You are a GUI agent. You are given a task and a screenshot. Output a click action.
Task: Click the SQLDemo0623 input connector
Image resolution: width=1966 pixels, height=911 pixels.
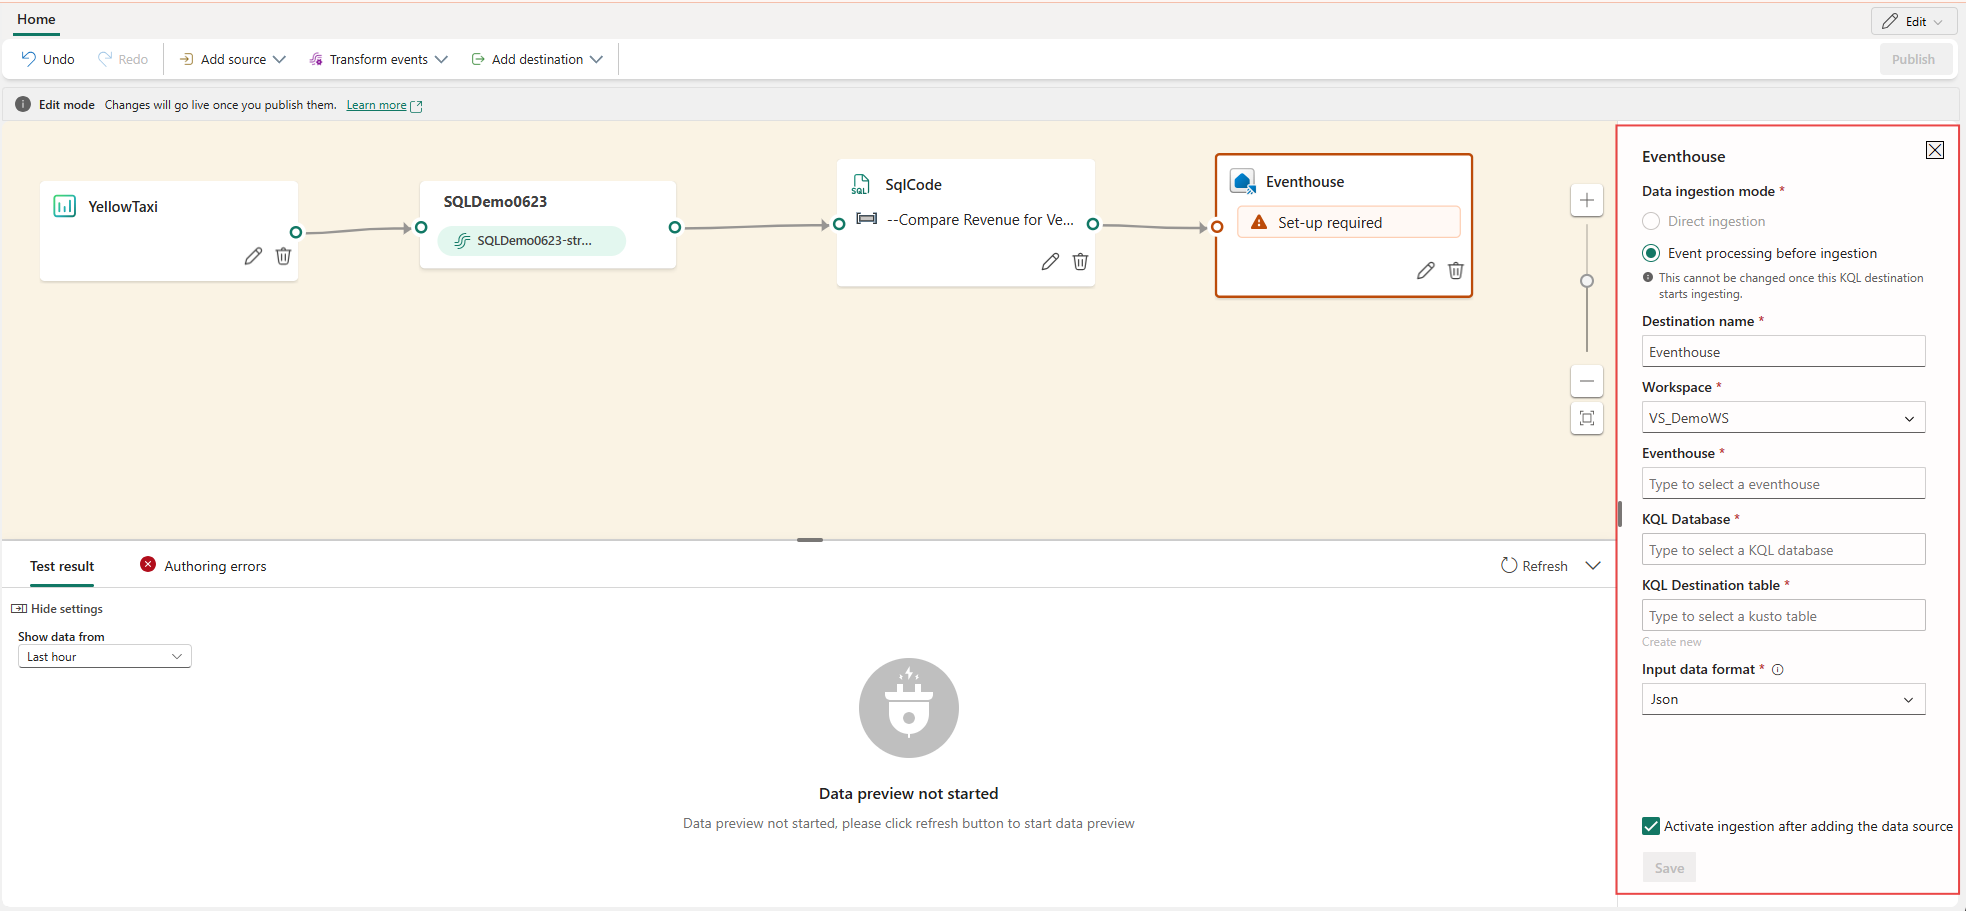(x=421, y=227)
